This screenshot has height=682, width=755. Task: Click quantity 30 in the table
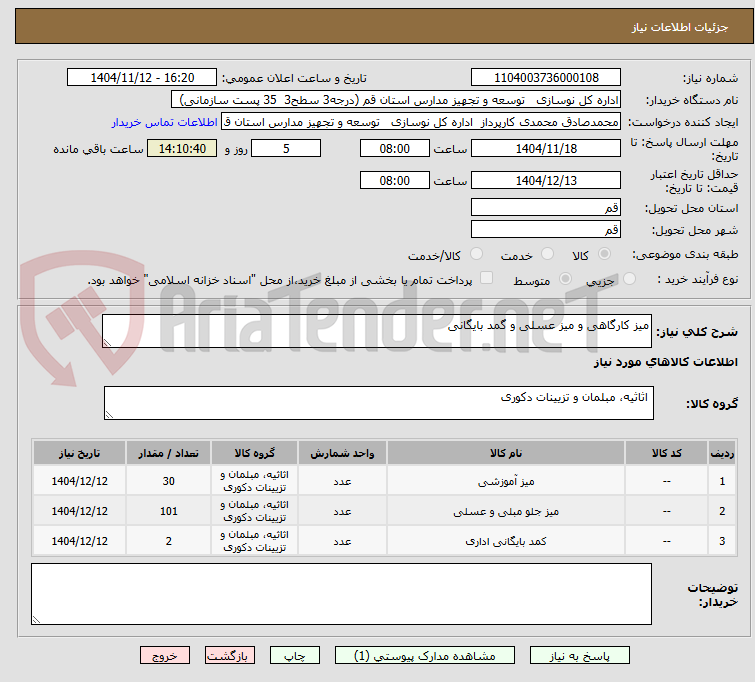pos(169,481)
